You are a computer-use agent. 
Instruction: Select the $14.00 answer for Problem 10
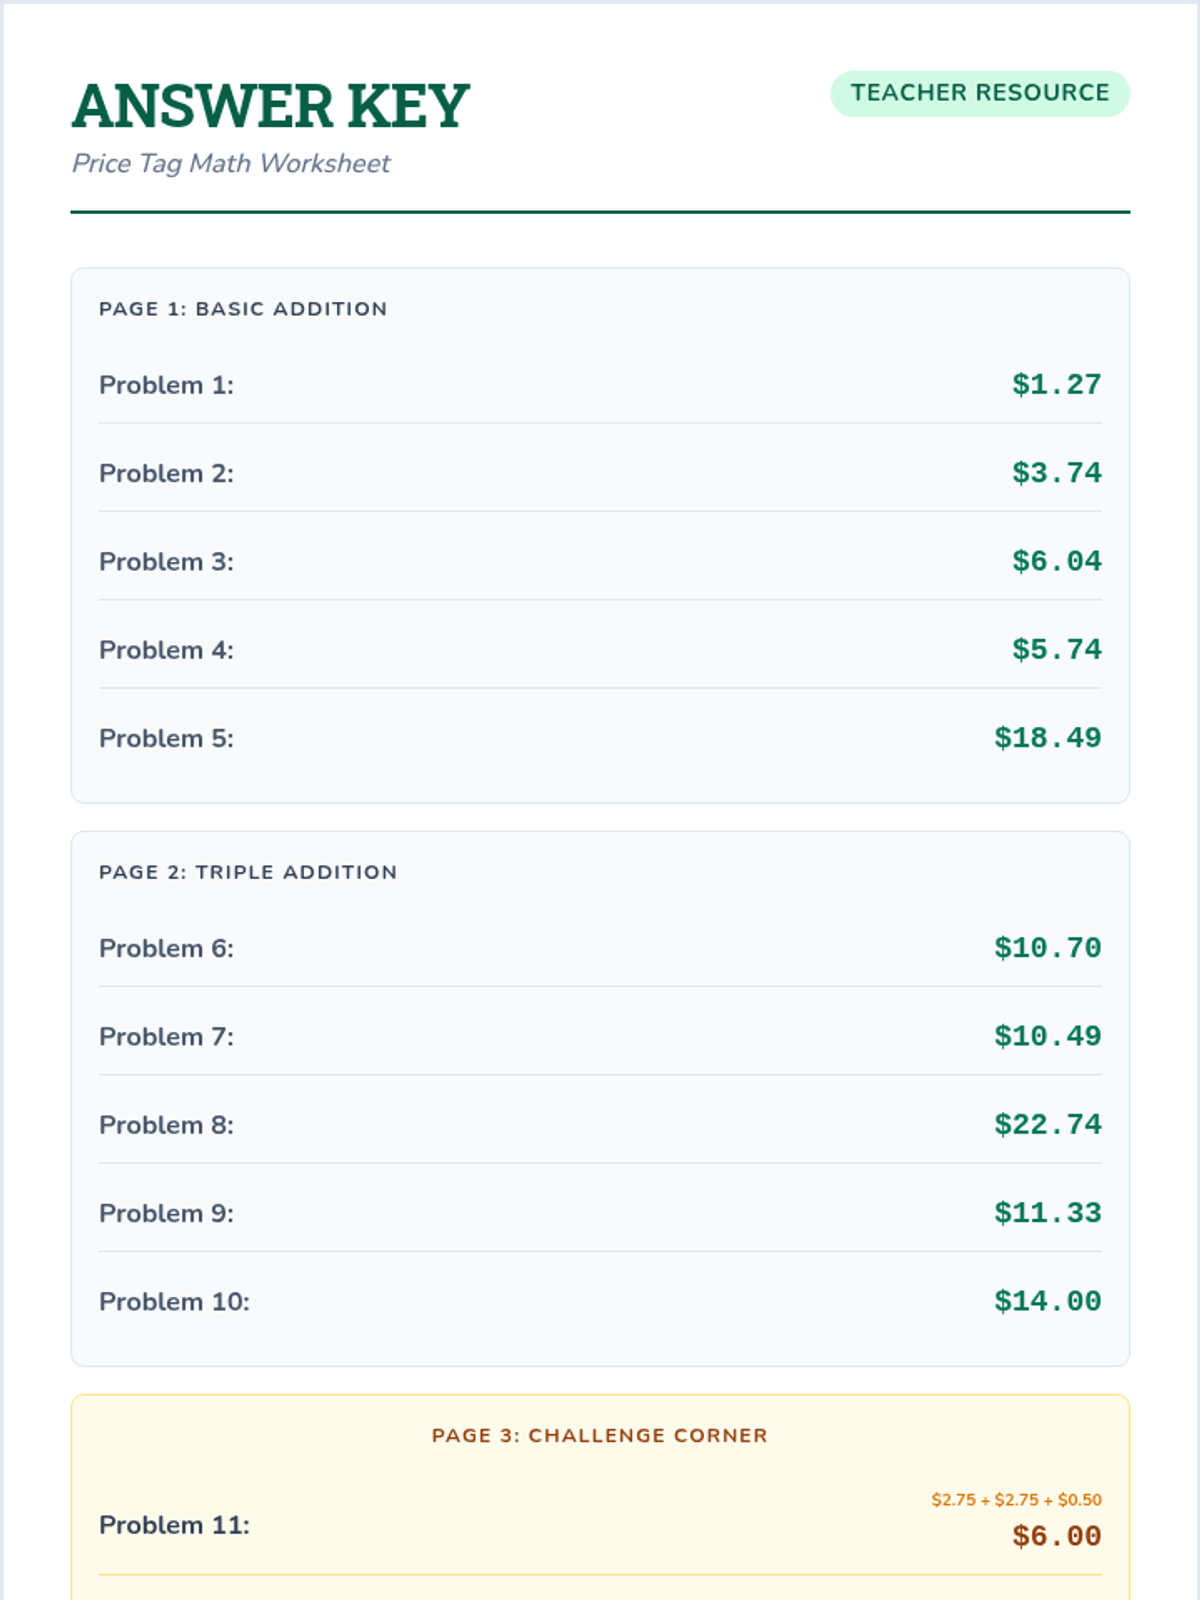click(x=1047, y=1302)
